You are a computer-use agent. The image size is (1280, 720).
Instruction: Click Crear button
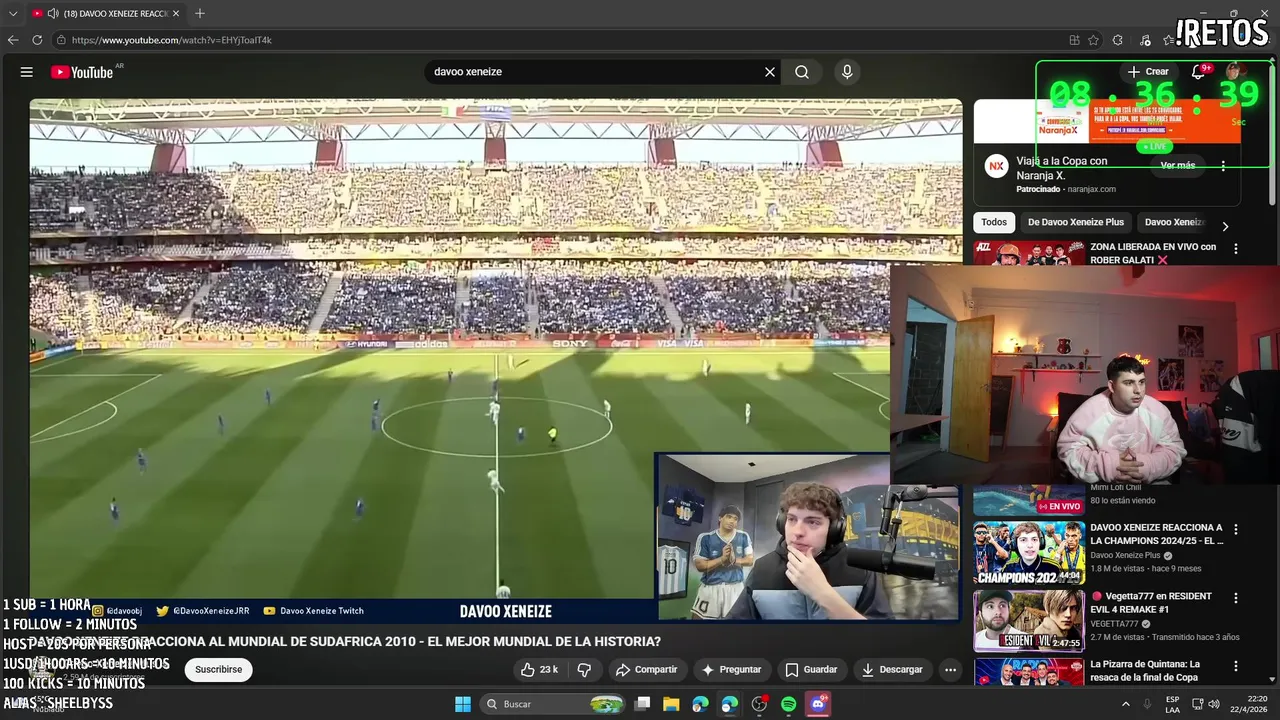(1147, 72)
